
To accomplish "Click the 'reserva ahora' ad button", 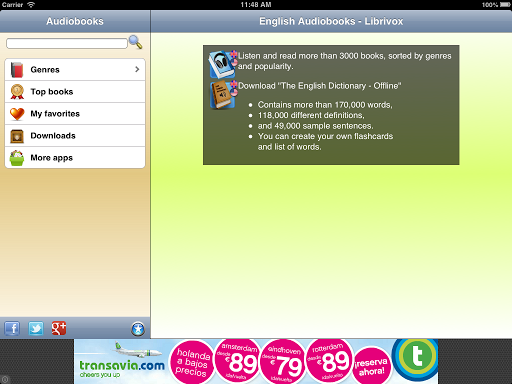I will 371,366.
